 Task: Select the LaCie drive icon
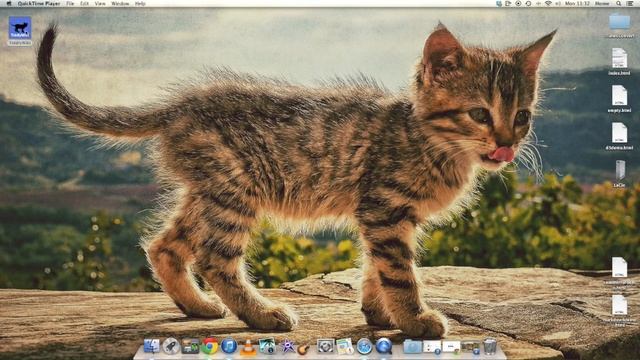pos(620,170)
